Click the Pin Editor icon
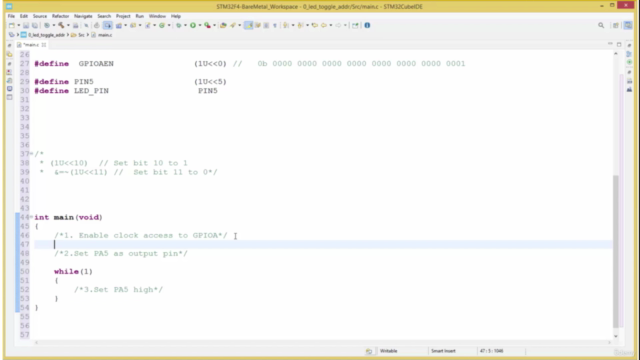The width and height of the screenshot is (640, 360). [355, 25]
